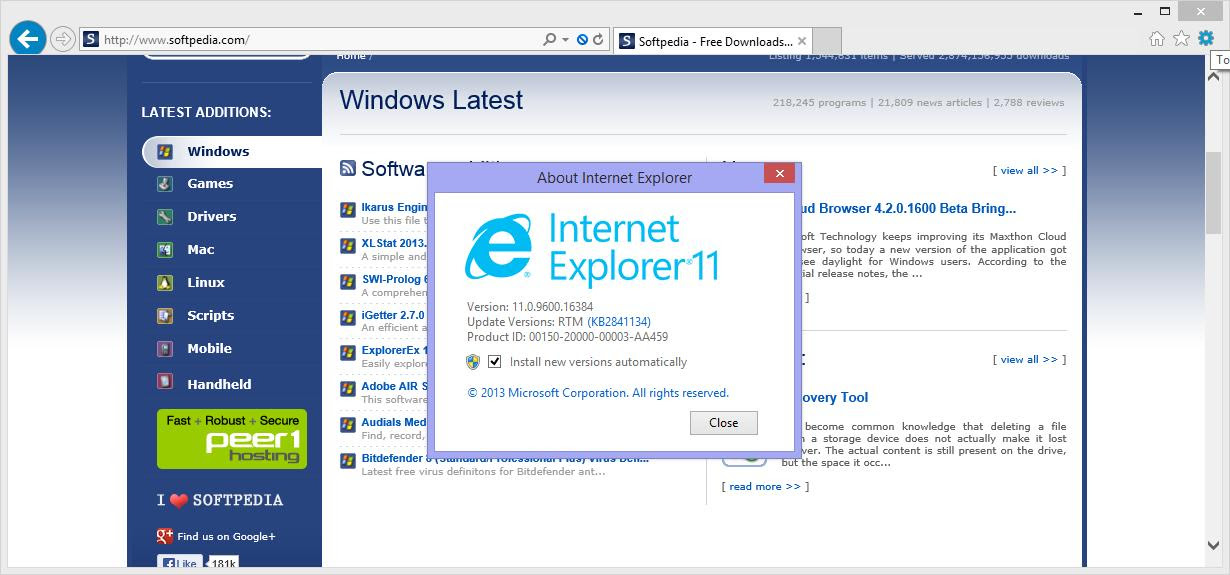Open Windows category in Latest Additions
The height and width of the screenshot is (575, 1230).
(218, 152)
